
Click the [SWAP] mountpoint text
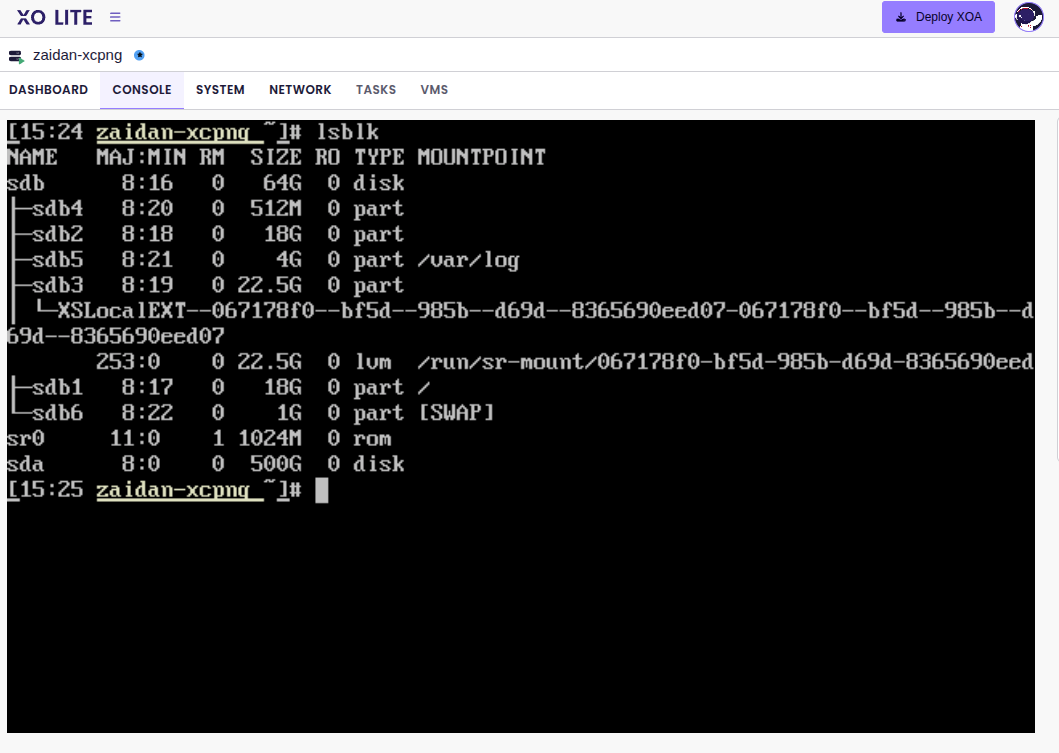tap(456, 413)
